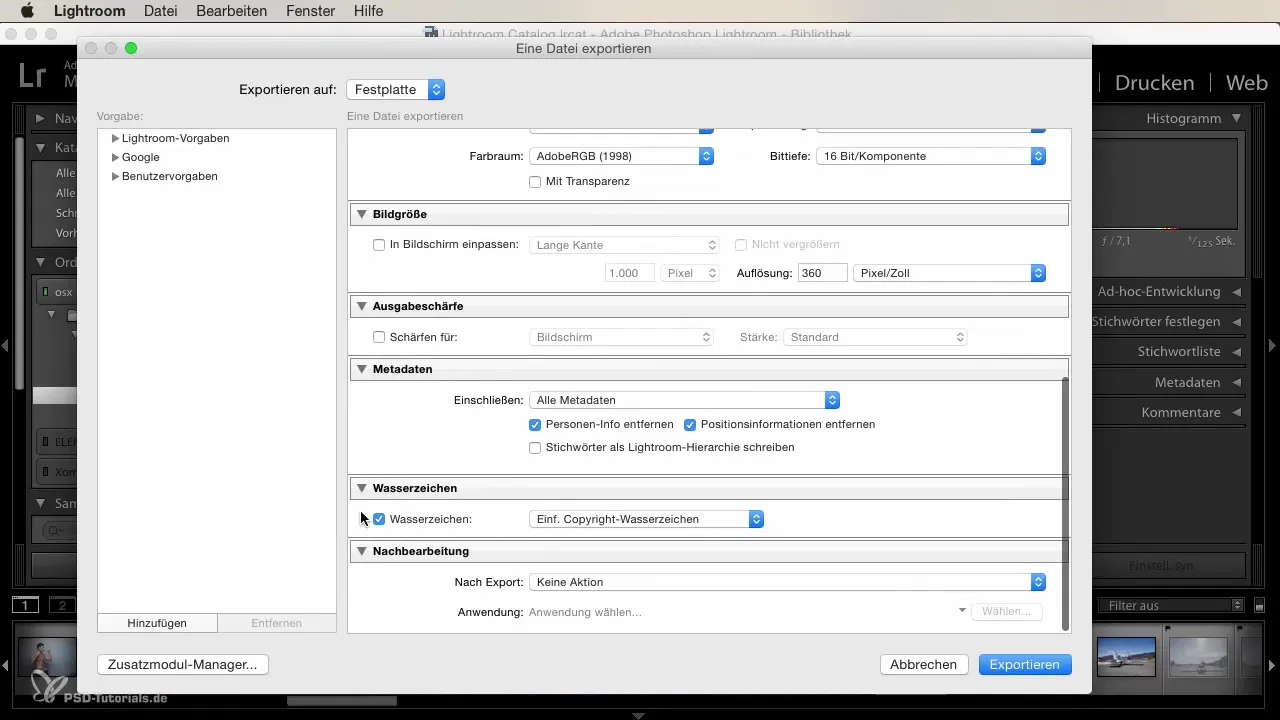Open the Einschließen Alle Metadaten dropdown
Image resolution: width=1280 pixels, height=720 pixels.
click(684, 400)
